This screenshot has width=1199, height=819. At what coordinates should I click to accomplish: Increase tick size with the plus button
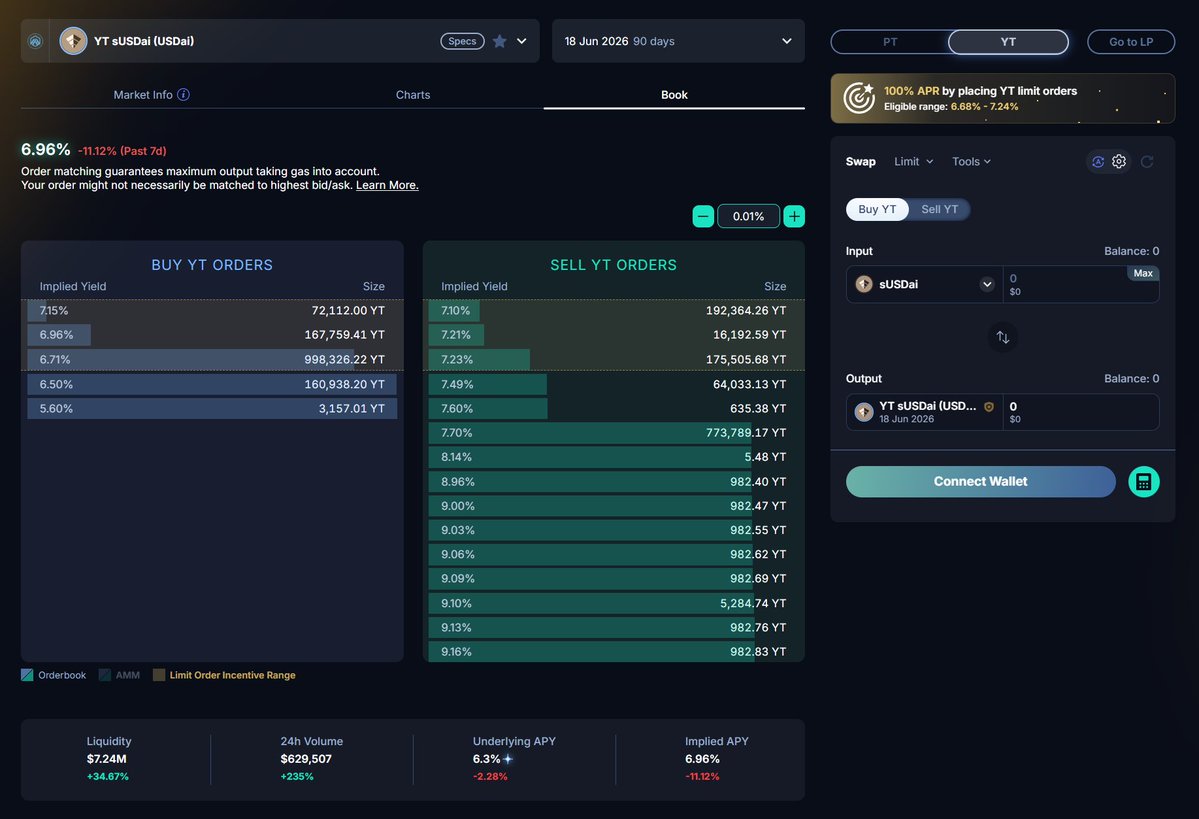coord(794,216)
